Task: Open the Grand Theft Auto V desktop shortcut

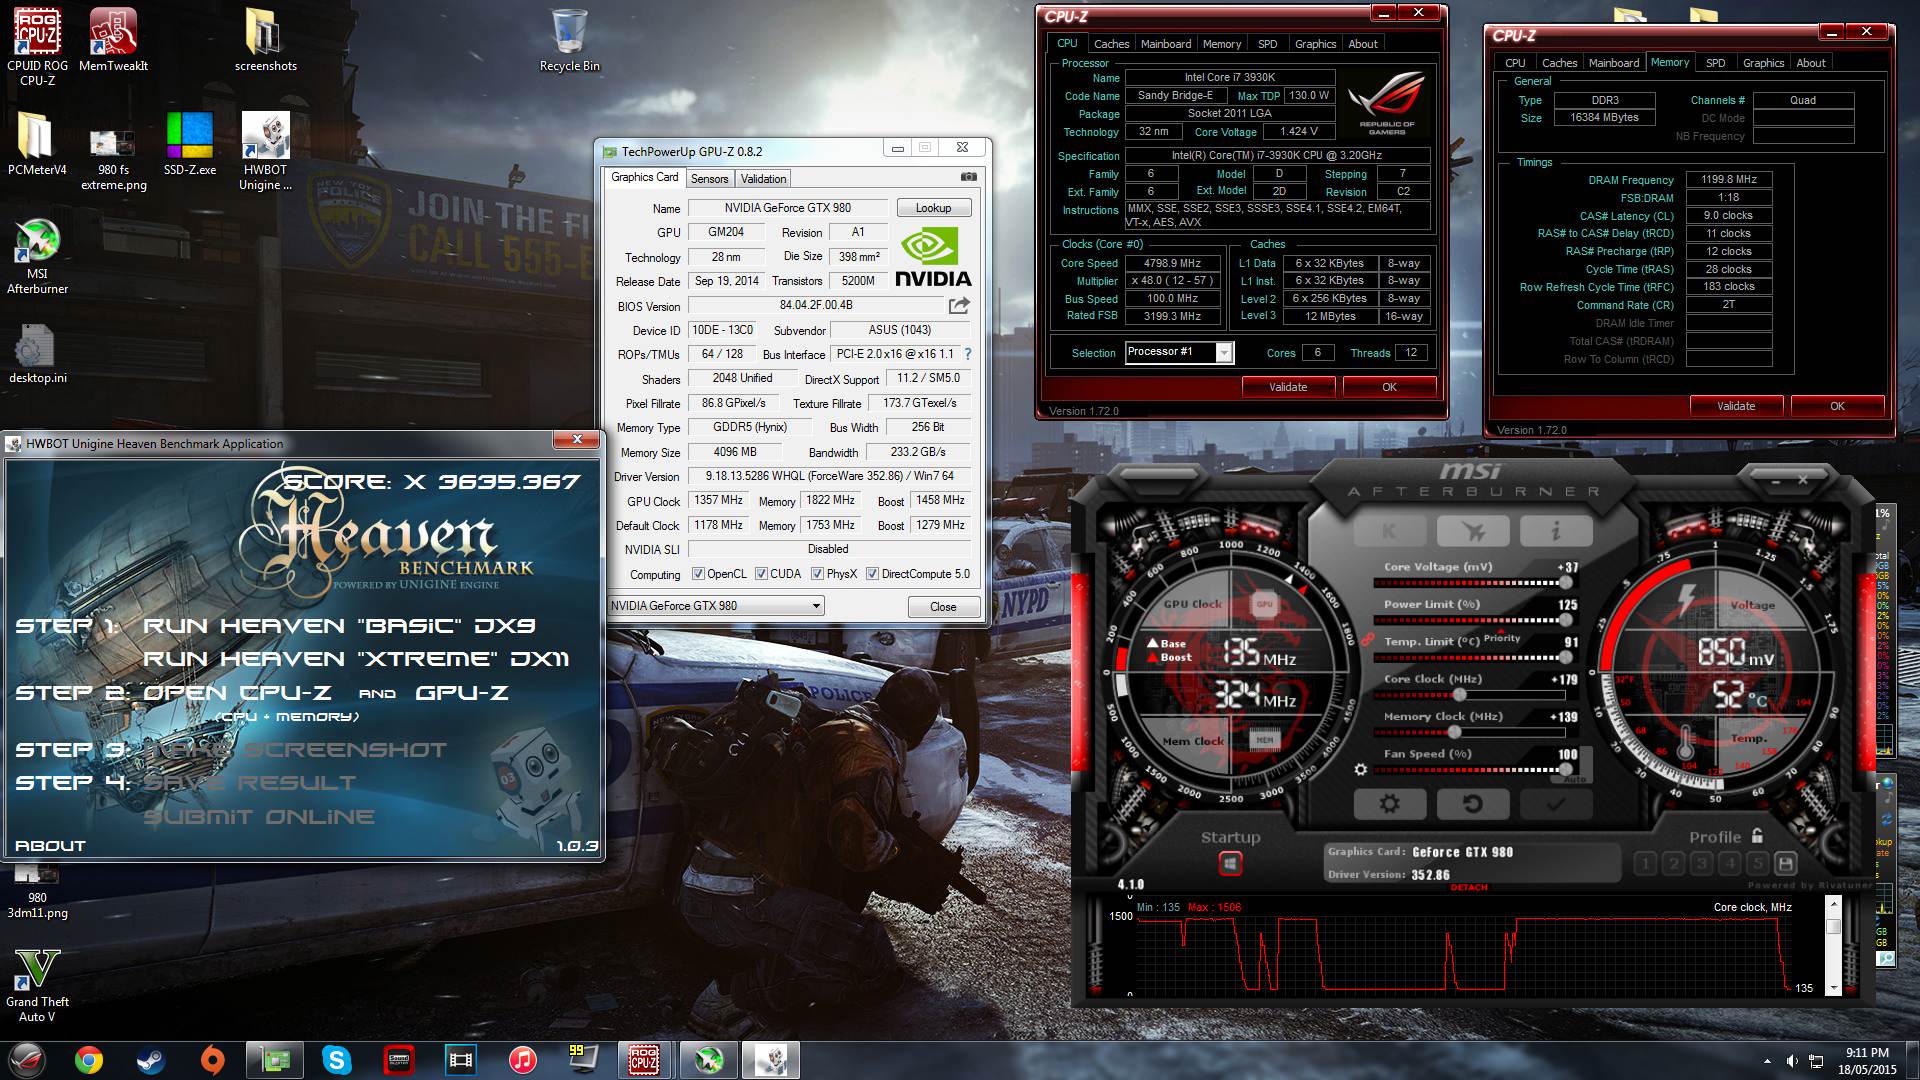Action: click(x=37, y=986)
